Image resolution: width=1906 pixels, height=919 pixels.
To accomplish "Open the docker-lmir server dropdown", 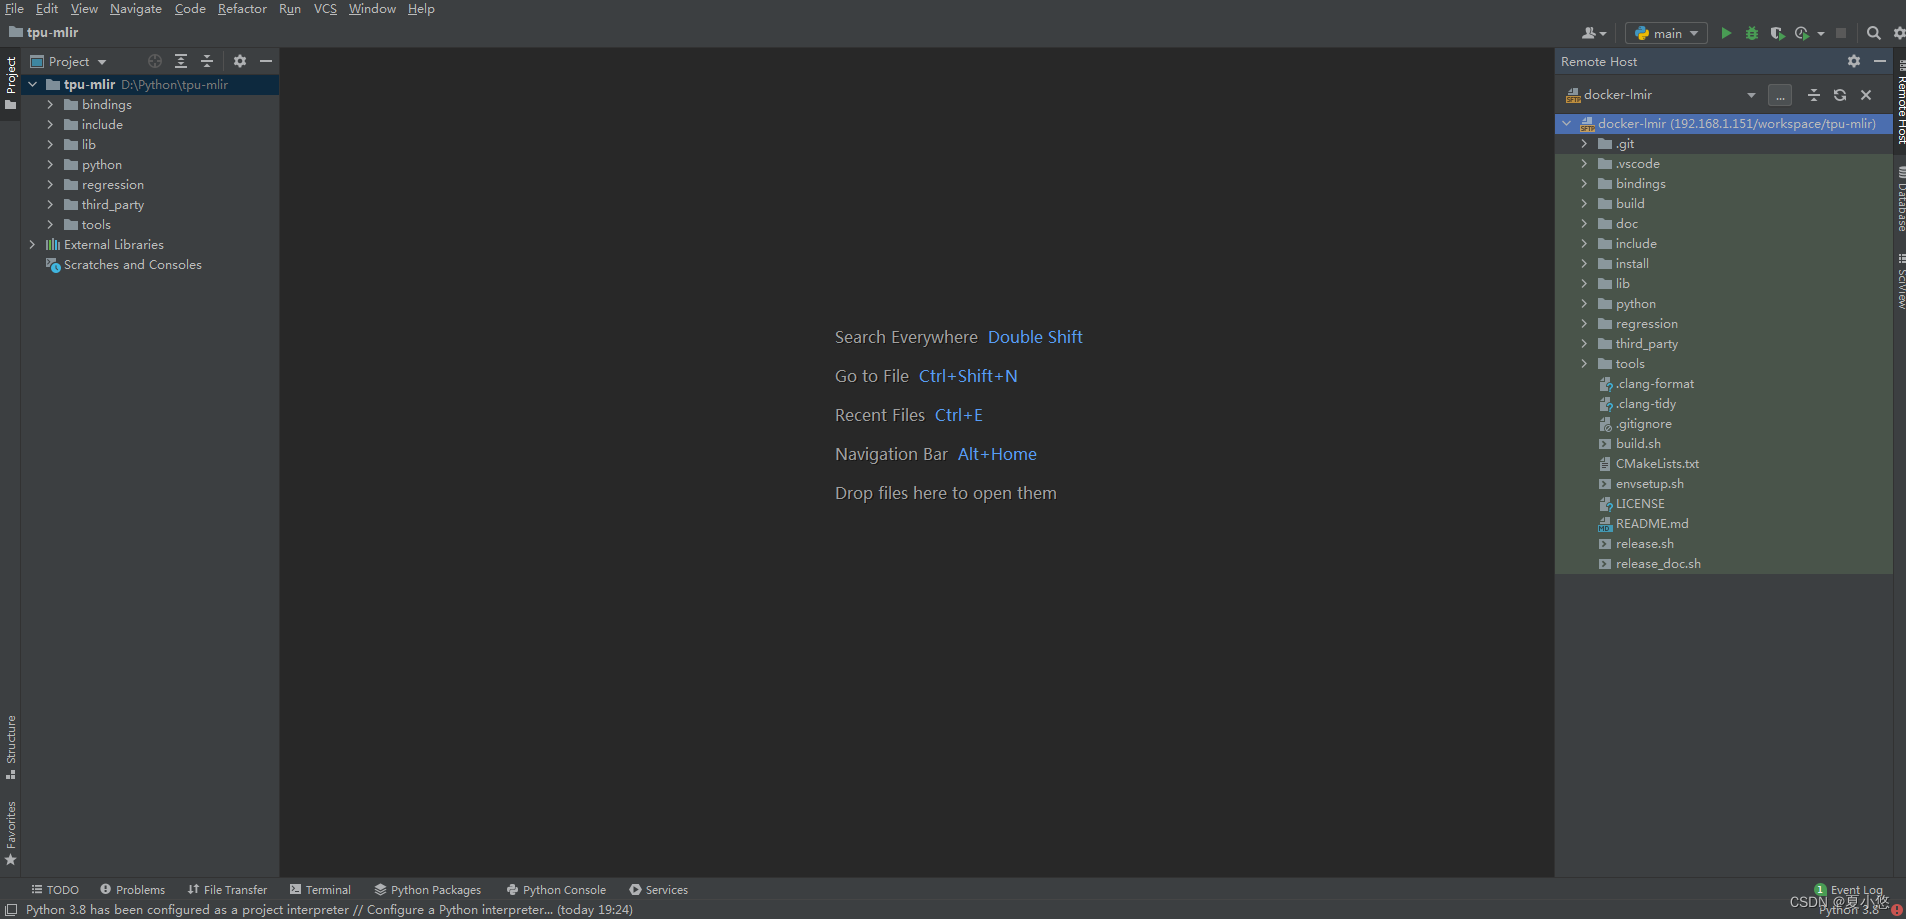I will tap(1661, 95).
